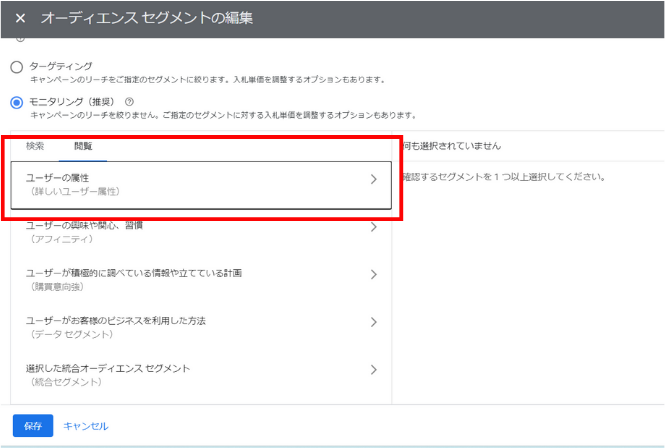Expand chevron for 購買意向強 row
This screenshot has width=665, height=448.
[x=373, y=274]
